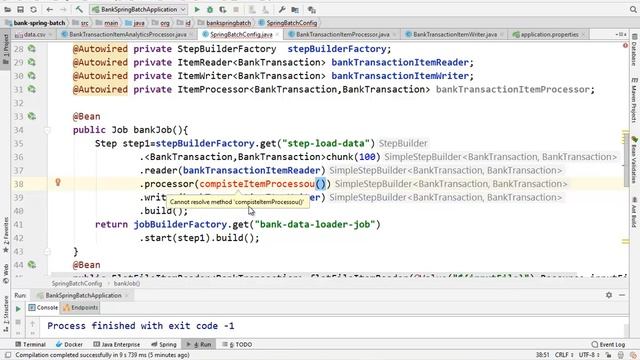Navigate forward with the right arrow
Image resolution: width=640 pixels, height=360 pixels.
pos(63,9)
